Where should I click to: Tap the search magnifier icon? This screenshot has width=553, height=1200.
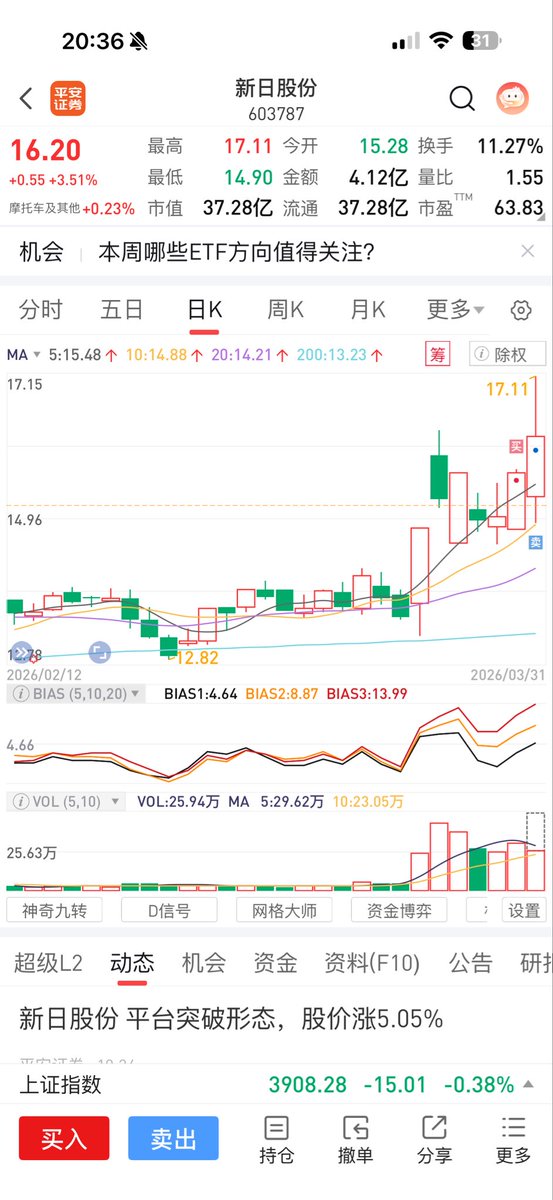[462, 98]
